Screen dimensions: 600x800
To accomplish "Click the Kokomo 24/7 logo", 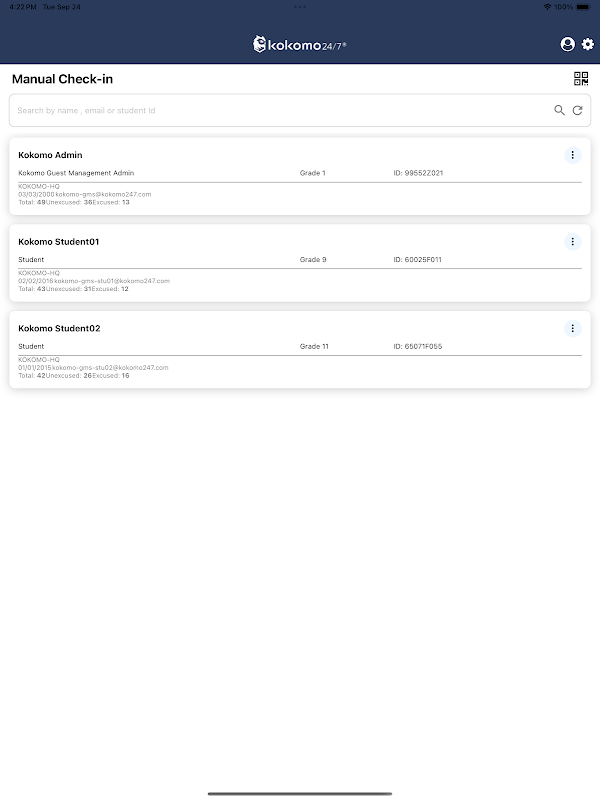I will 299,44.
